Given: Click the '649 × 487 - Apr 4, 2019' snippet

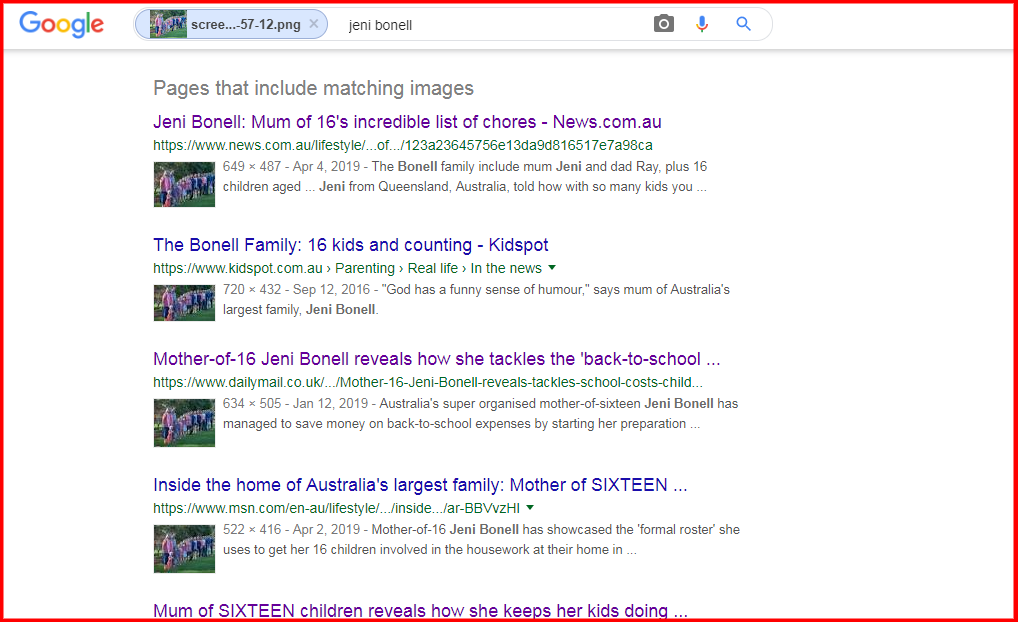Looking at the screenshot, I should point(465,177).
